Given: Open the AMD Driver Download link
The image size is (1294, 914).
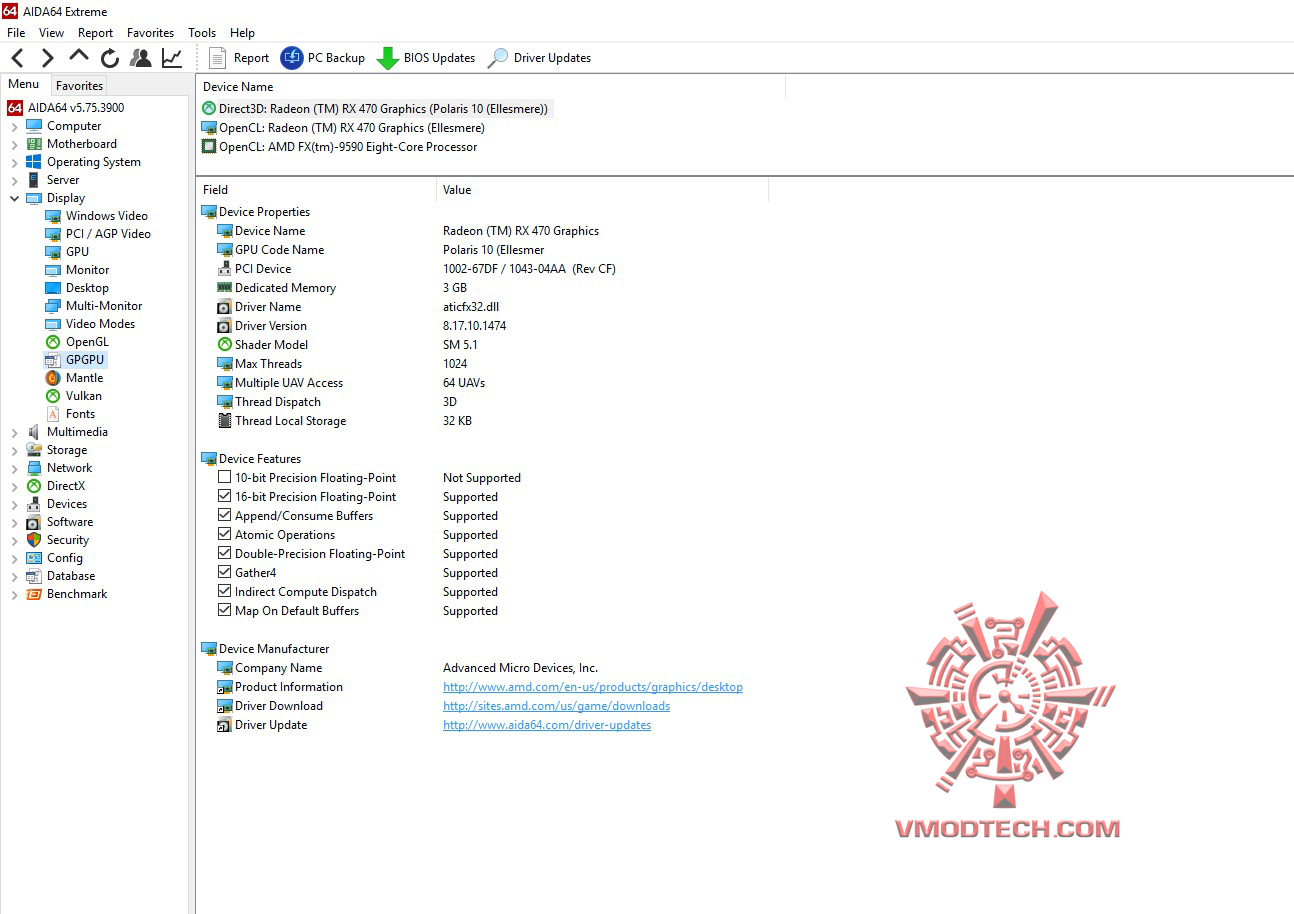Looking at the screenshot, I should (x=557, y=706).
